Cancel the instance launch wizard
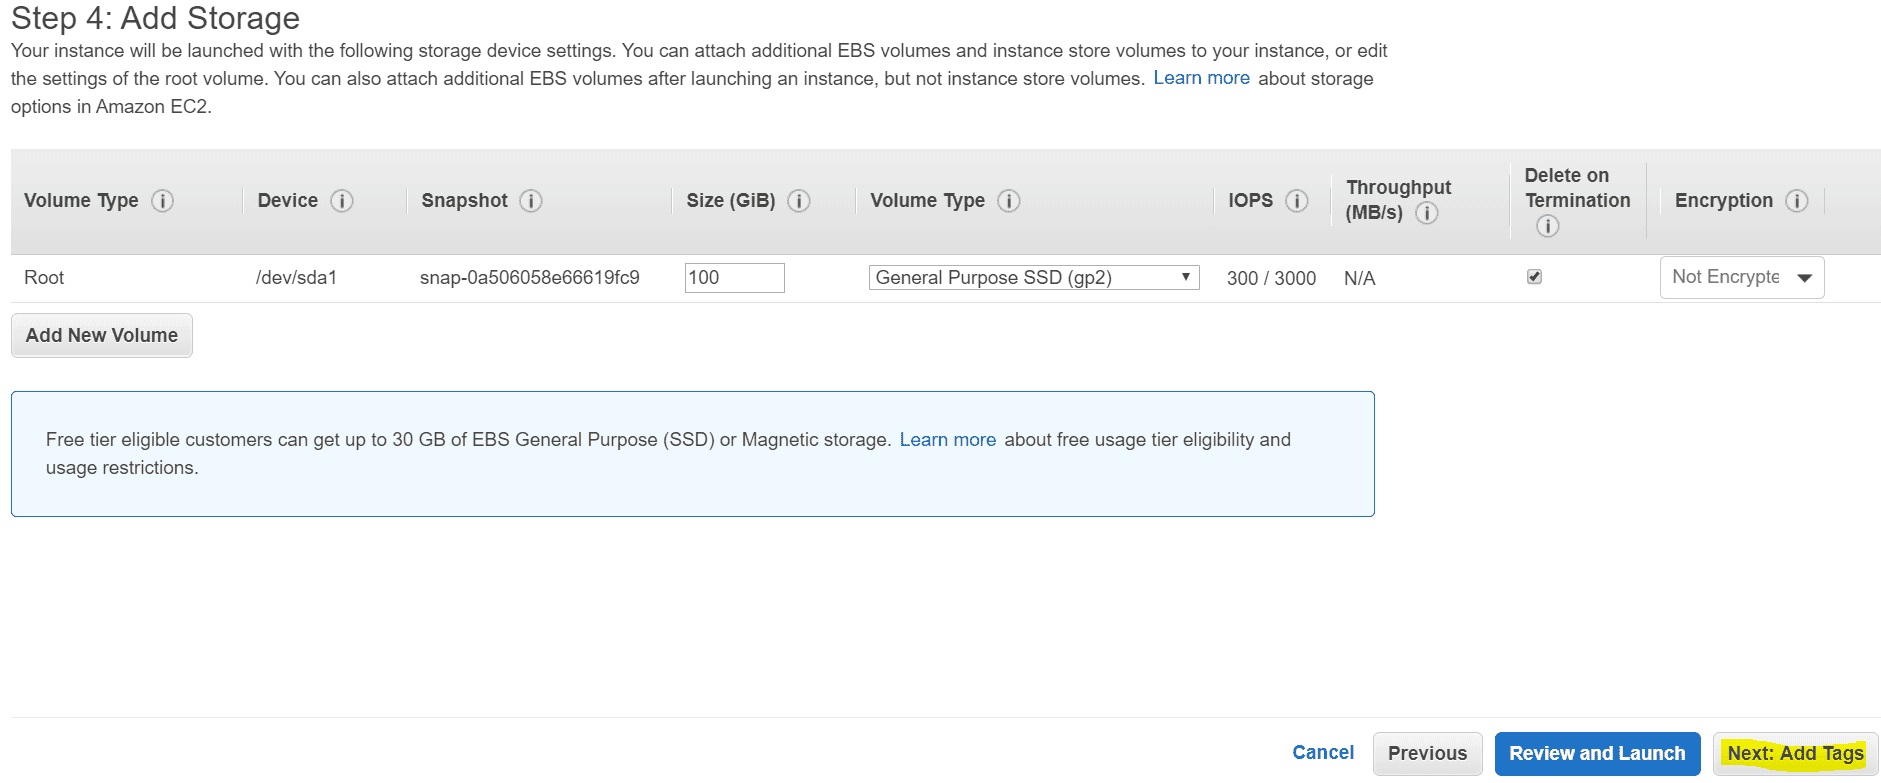The height and width of the screenshot is (783, 1881). 1322,753
